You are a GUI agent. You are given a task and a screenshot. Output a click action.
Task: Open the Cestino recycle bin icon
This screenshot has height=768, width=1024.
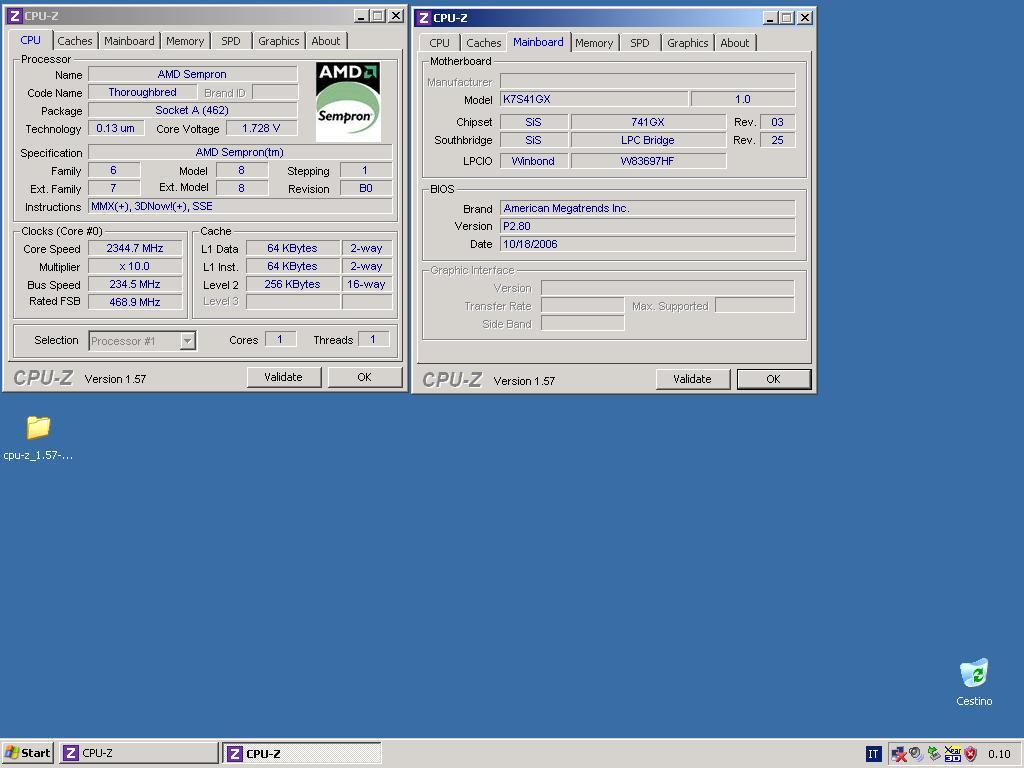pos(974,673)
